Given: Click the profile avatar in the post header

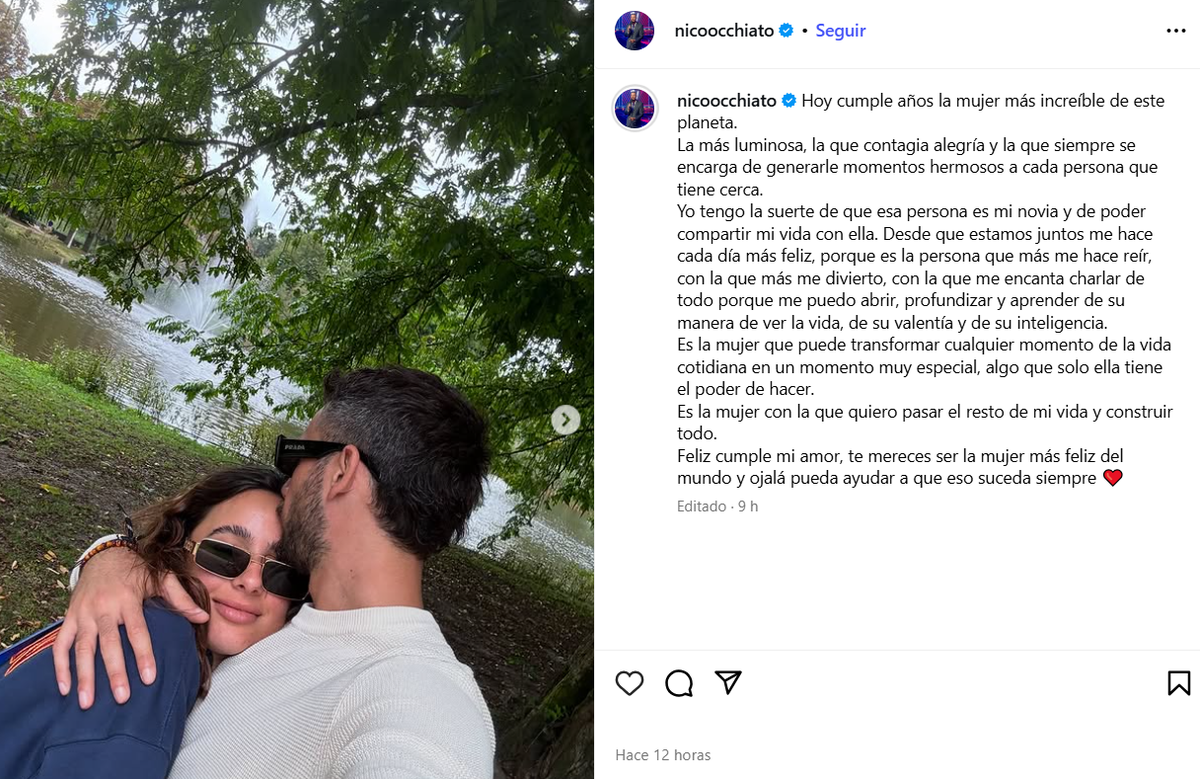Looking at the screenshot, I should pyautogui.click(x=635, y=31).
